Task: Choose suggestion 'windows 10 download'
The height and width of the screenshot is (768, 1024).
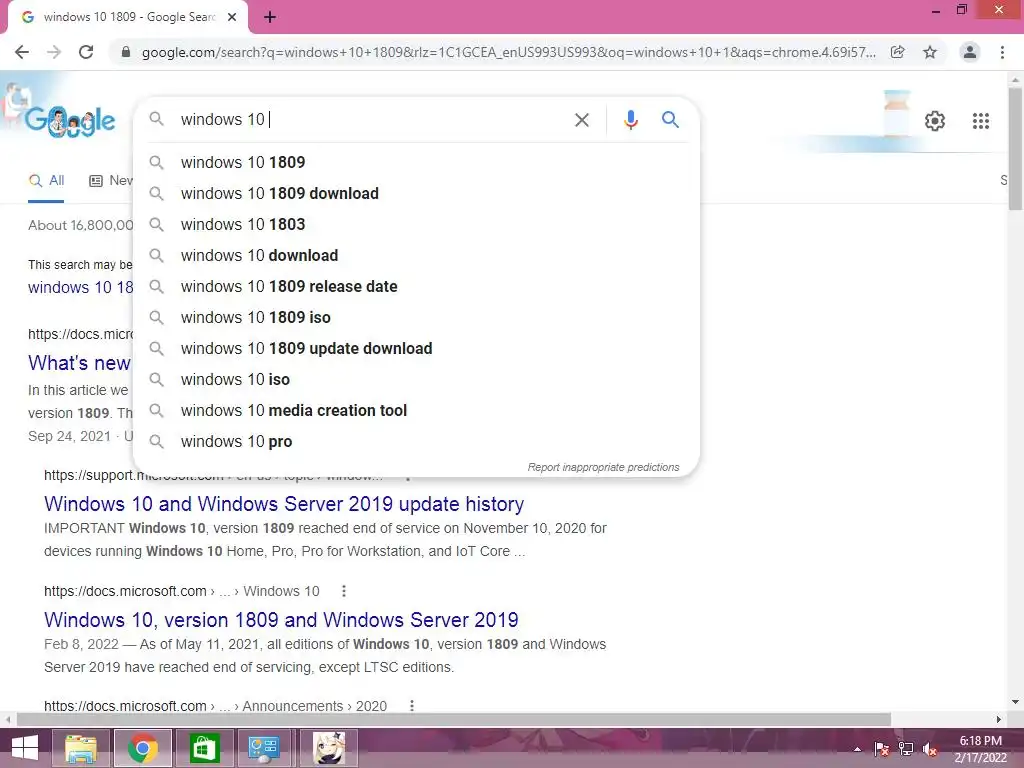Action: 416,255
